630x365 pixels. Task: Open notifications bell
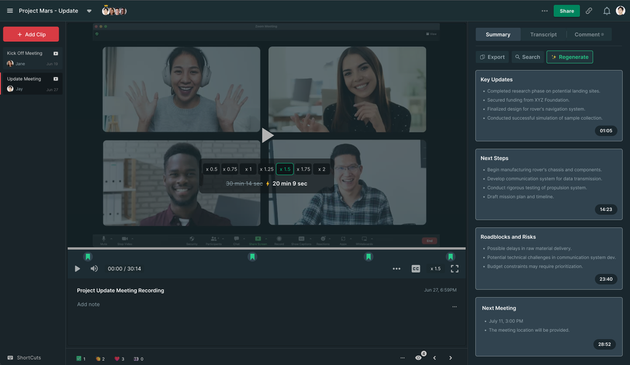[606, 11]
